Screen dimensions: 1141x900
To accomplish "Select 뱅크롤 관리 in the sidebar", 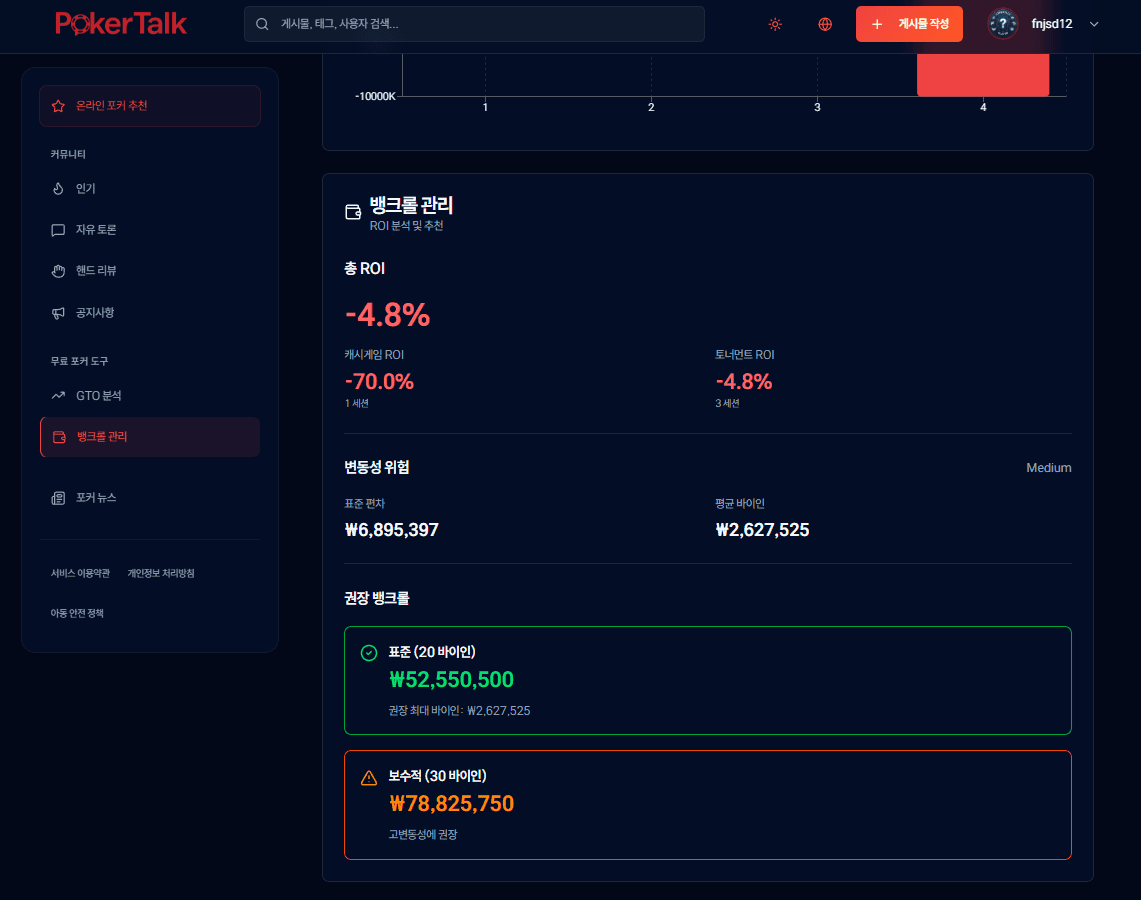I will [150, 437].
